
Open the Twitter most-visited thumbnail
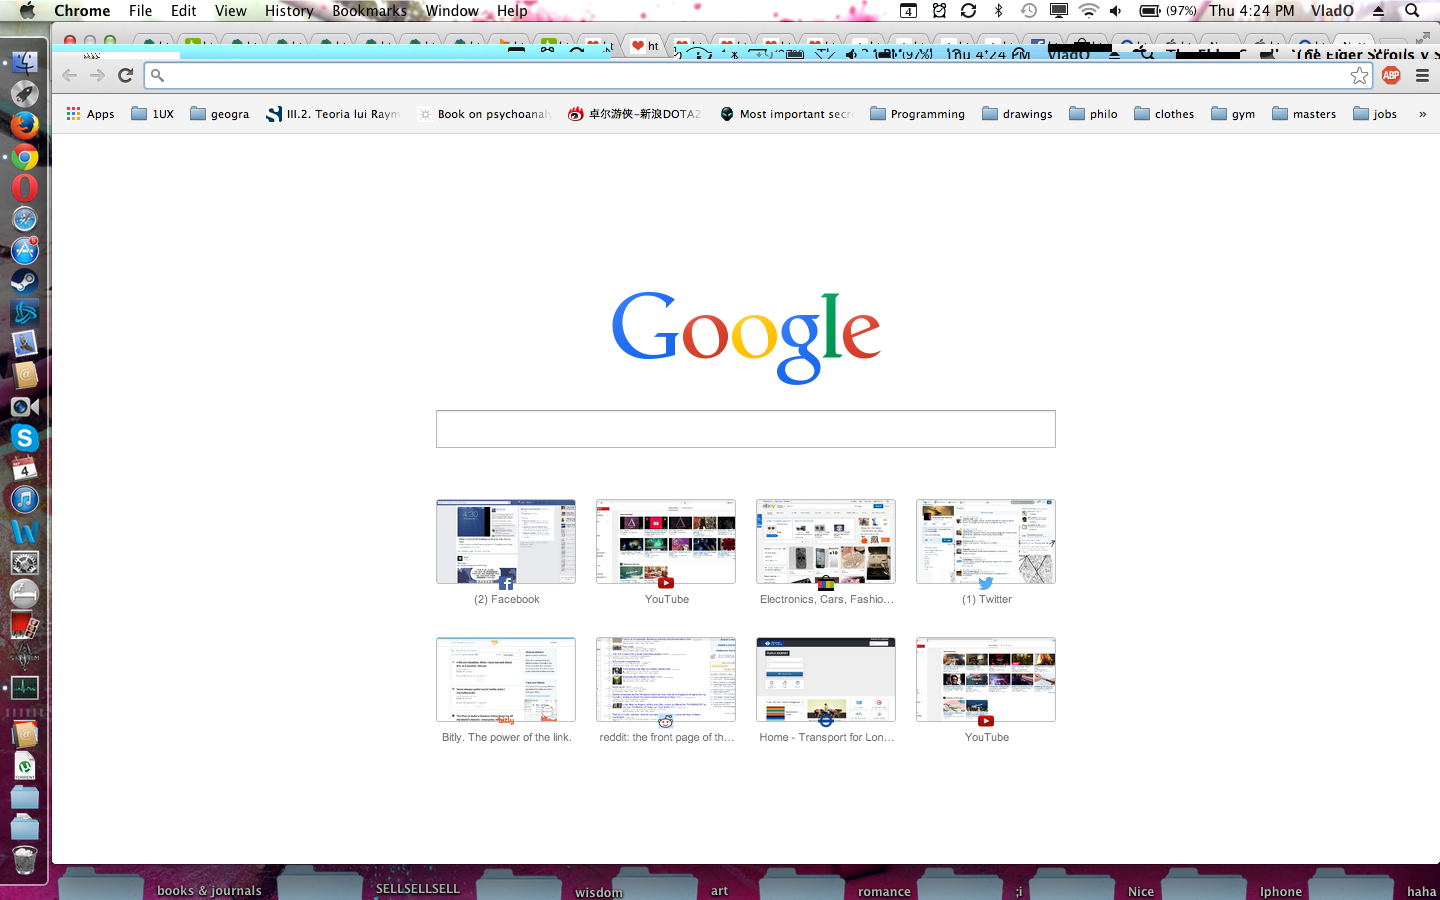pyautogui.click(x=986, y=542)
